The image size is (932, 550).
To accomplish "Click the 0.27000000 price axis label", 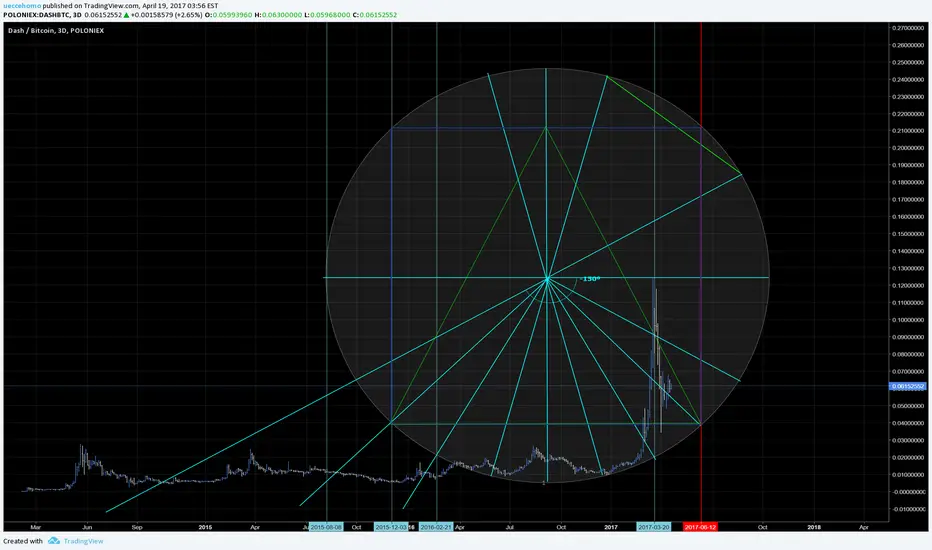I will (x=908, y=28).
